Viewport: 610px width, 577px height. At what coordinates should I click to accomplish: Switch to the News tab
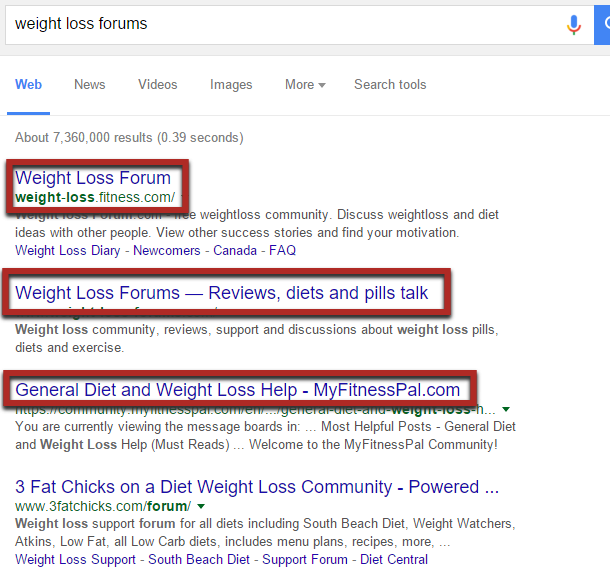pyautogui.click(x=89, y=84)
